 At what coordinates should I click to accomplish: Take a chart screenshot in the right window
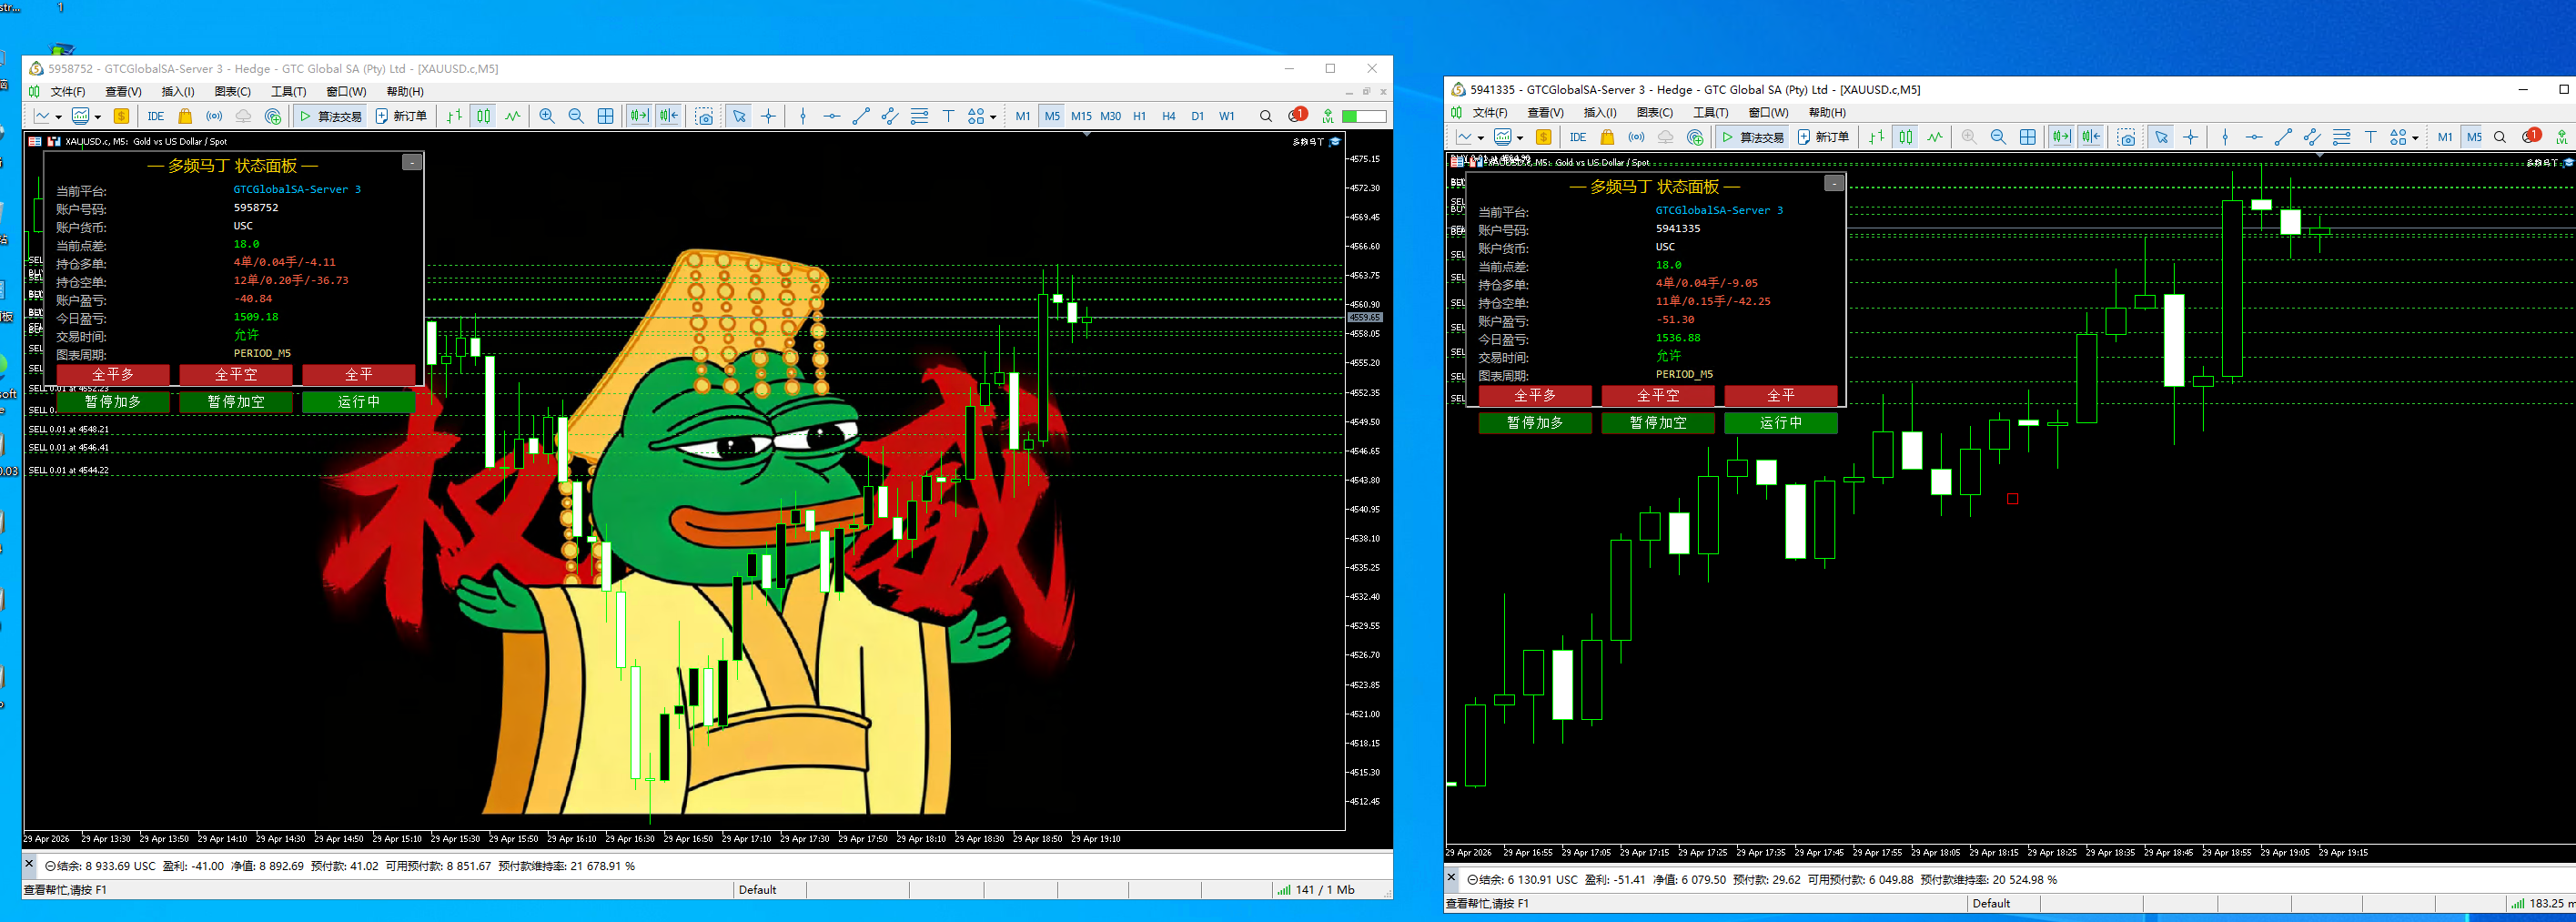2127,137
